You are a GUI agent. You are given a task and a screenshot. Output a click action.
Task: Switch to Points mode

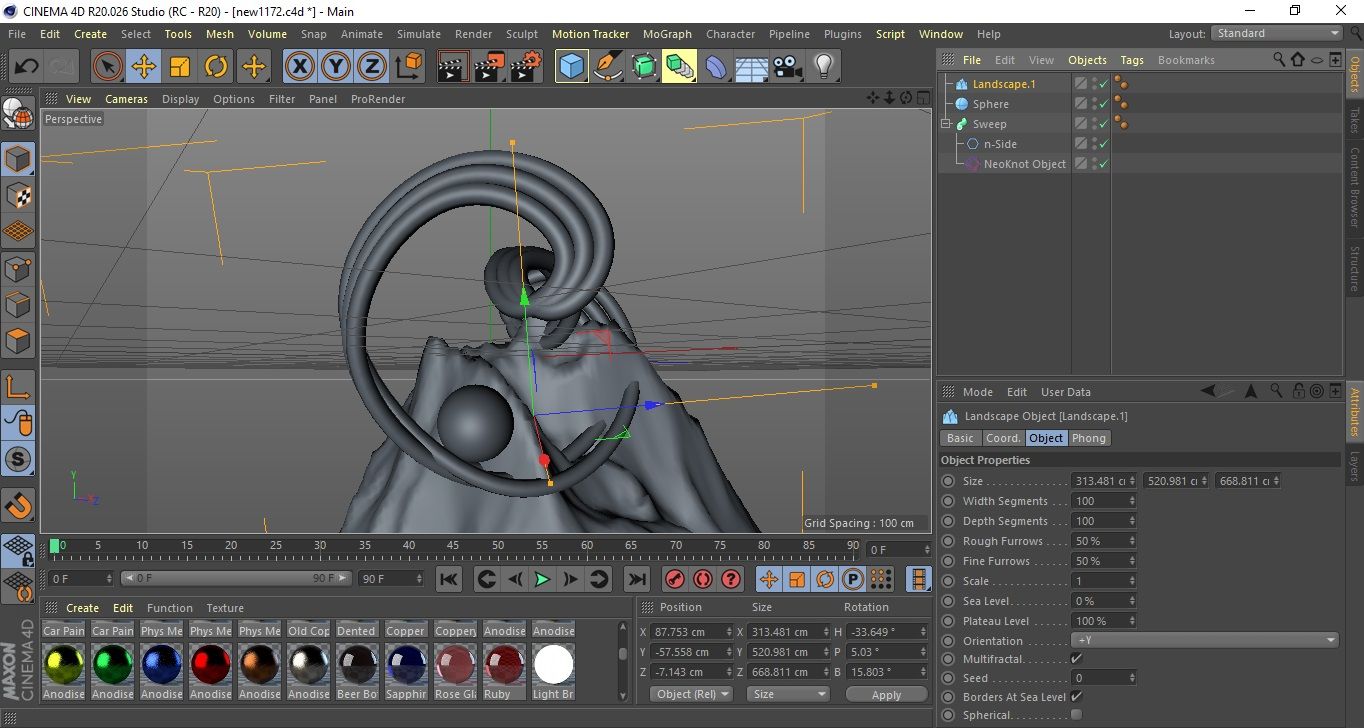click(18, 268)
